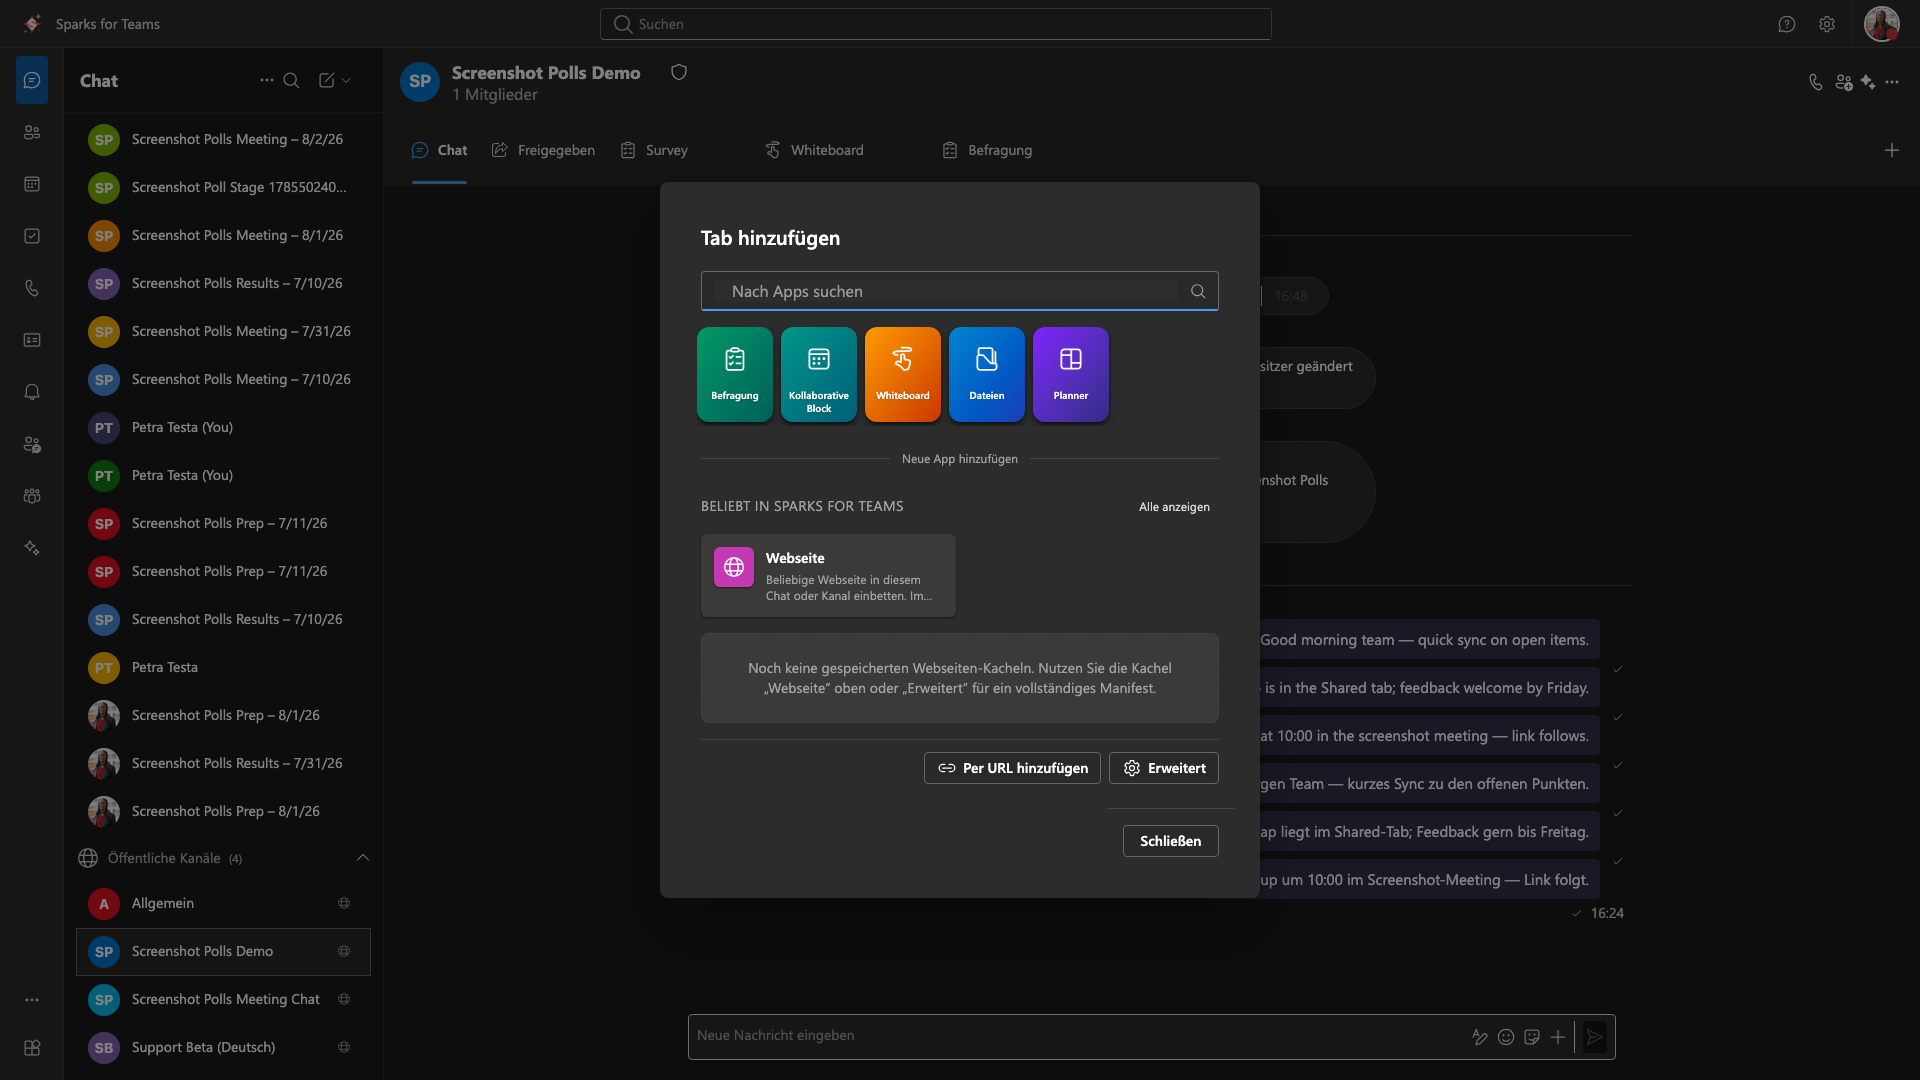Click the Per URL hinzufügen button
The height and width of the screenshot is (1080, 1920).
[1012, 768]
